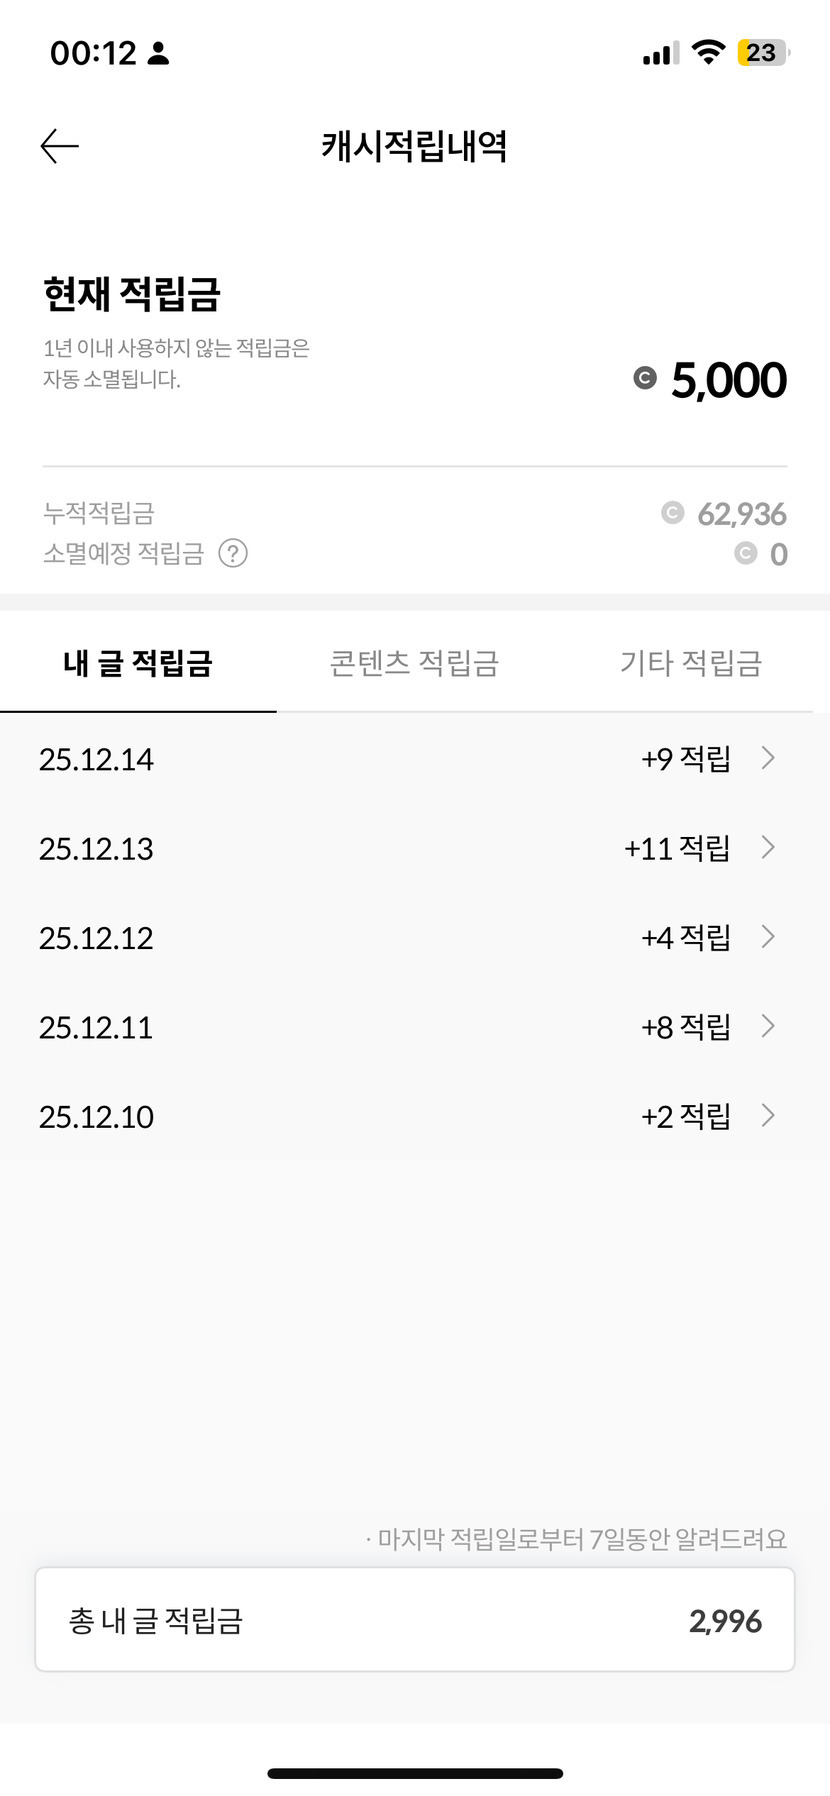Viewport: 830px width, 1796px height.
Task: Tap the Wi-Fi icon in status bar
Action: 708,53
